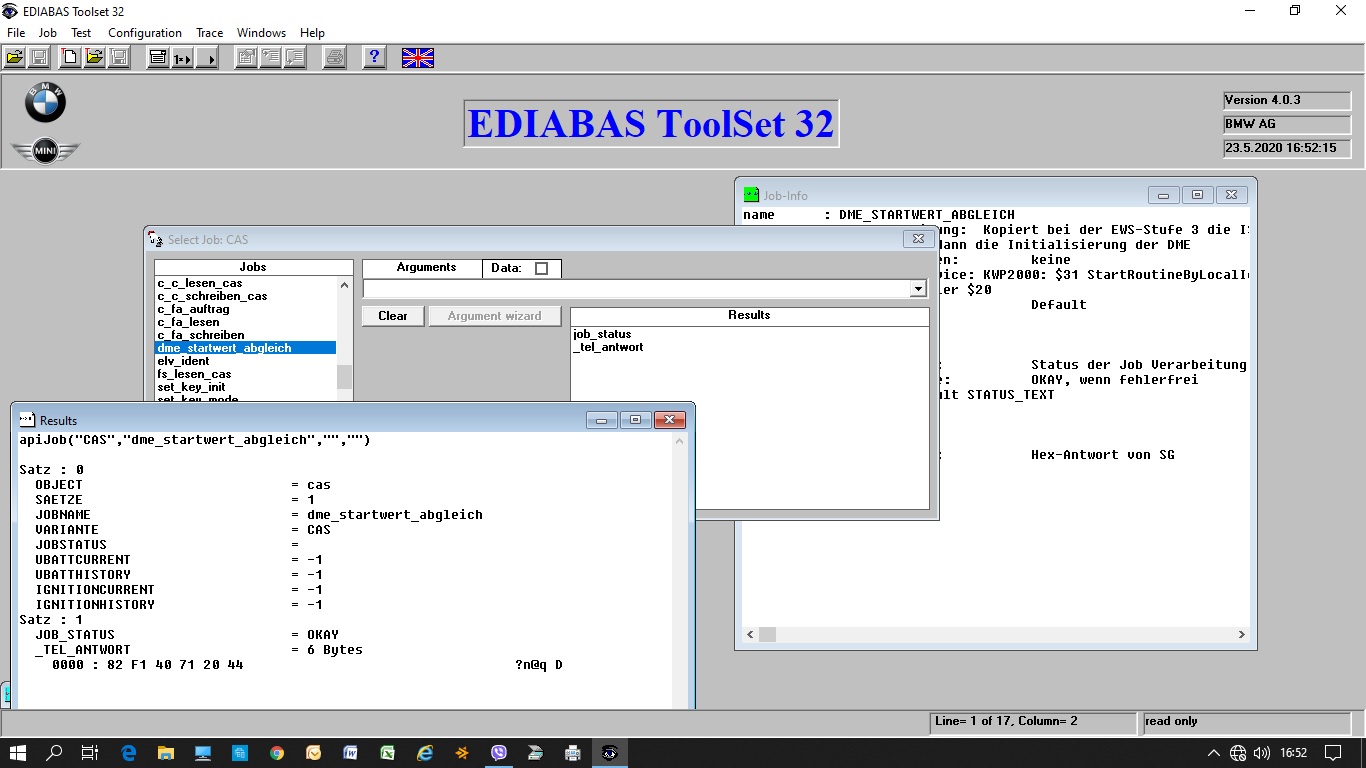Click the new document toolbar icon
The width and height of the screenshot is (1366, 768).
coord(70,58)
